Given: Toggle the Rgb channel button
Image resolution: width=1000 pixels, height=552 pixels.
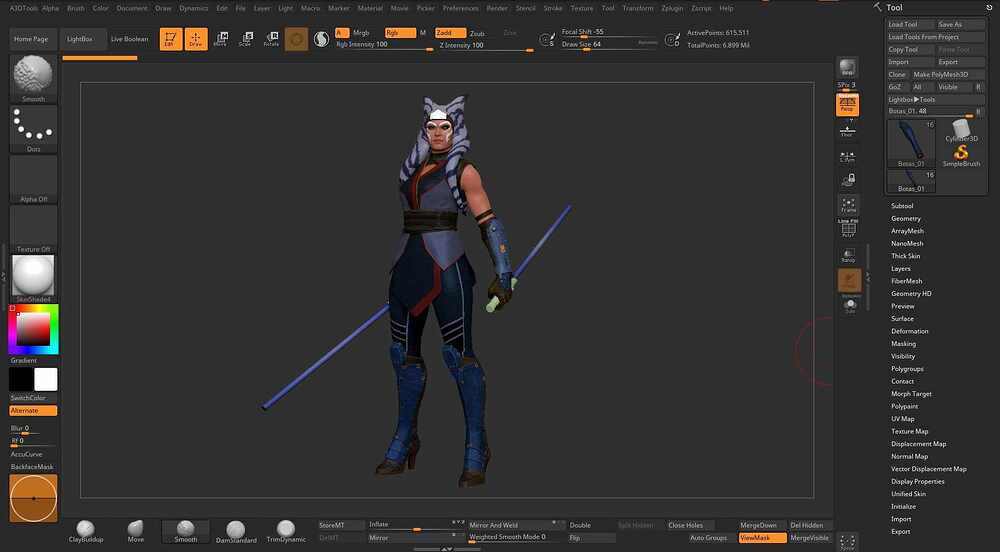Looking at the screenshot, I should coord(400,33).
